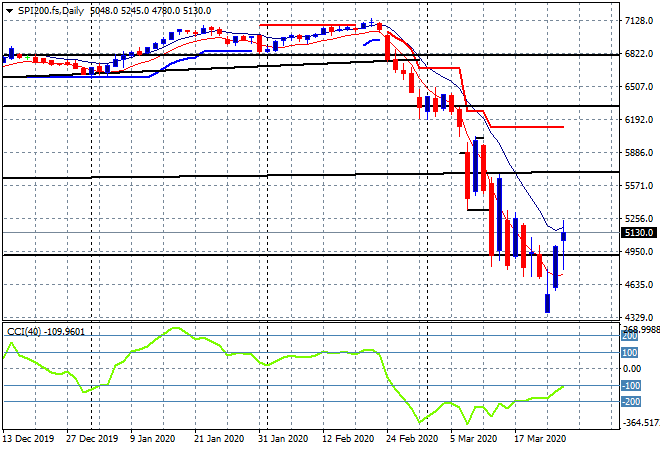660x450 pixels.
Task: Click the 9 Jan 2020 date label
Action: [152, 439]
